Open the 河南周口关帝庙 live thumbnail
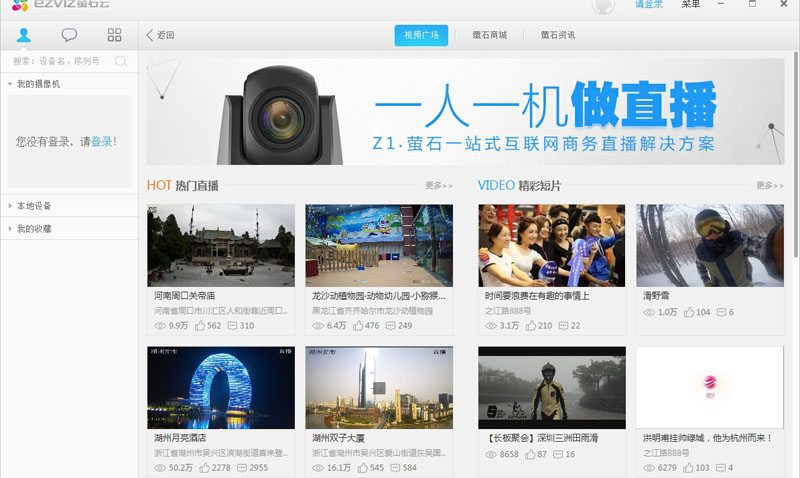 click(x=221, y=245)
